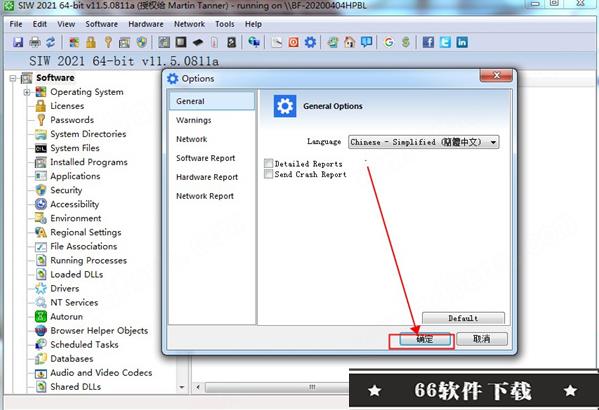Click the red circle toolbar icon

tap(293, 42)
